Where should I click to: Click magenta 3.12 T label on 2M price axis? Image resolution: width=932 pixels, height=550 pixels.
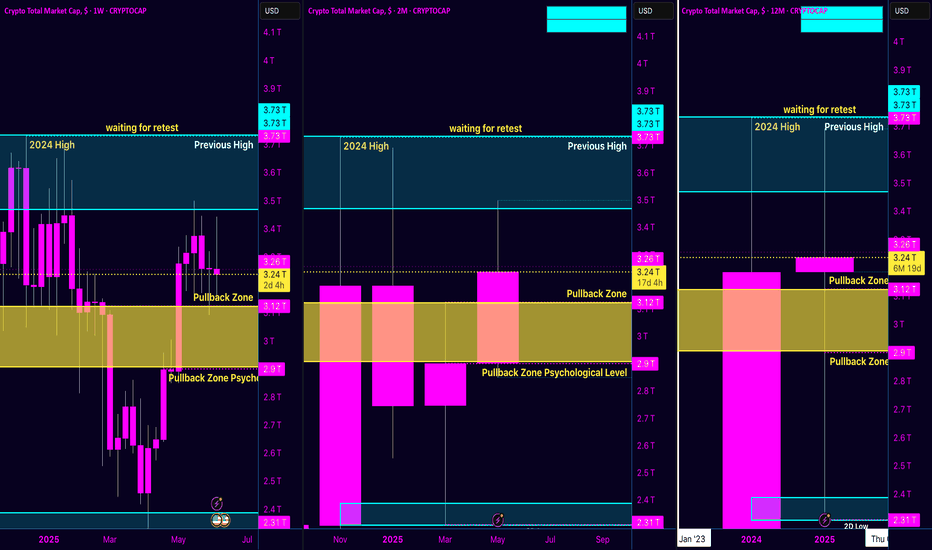647,303
